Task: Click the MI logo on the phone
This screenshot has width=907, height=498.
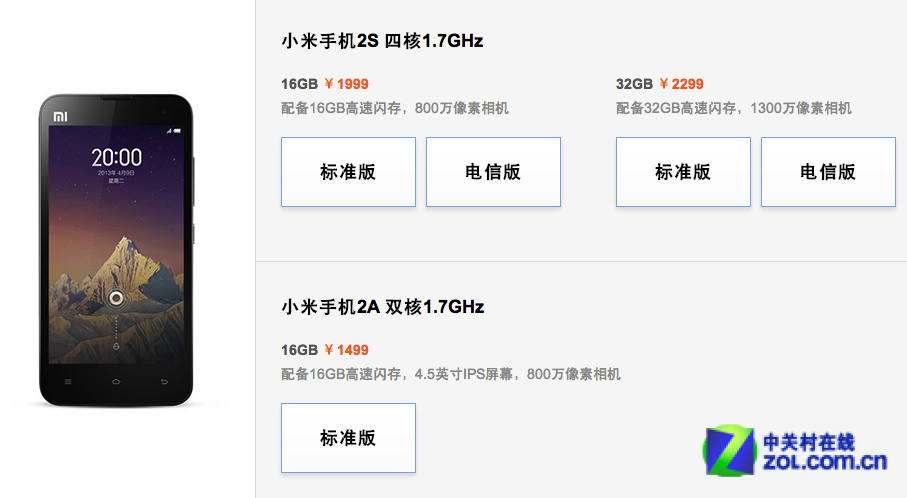Action: [61, 117]
